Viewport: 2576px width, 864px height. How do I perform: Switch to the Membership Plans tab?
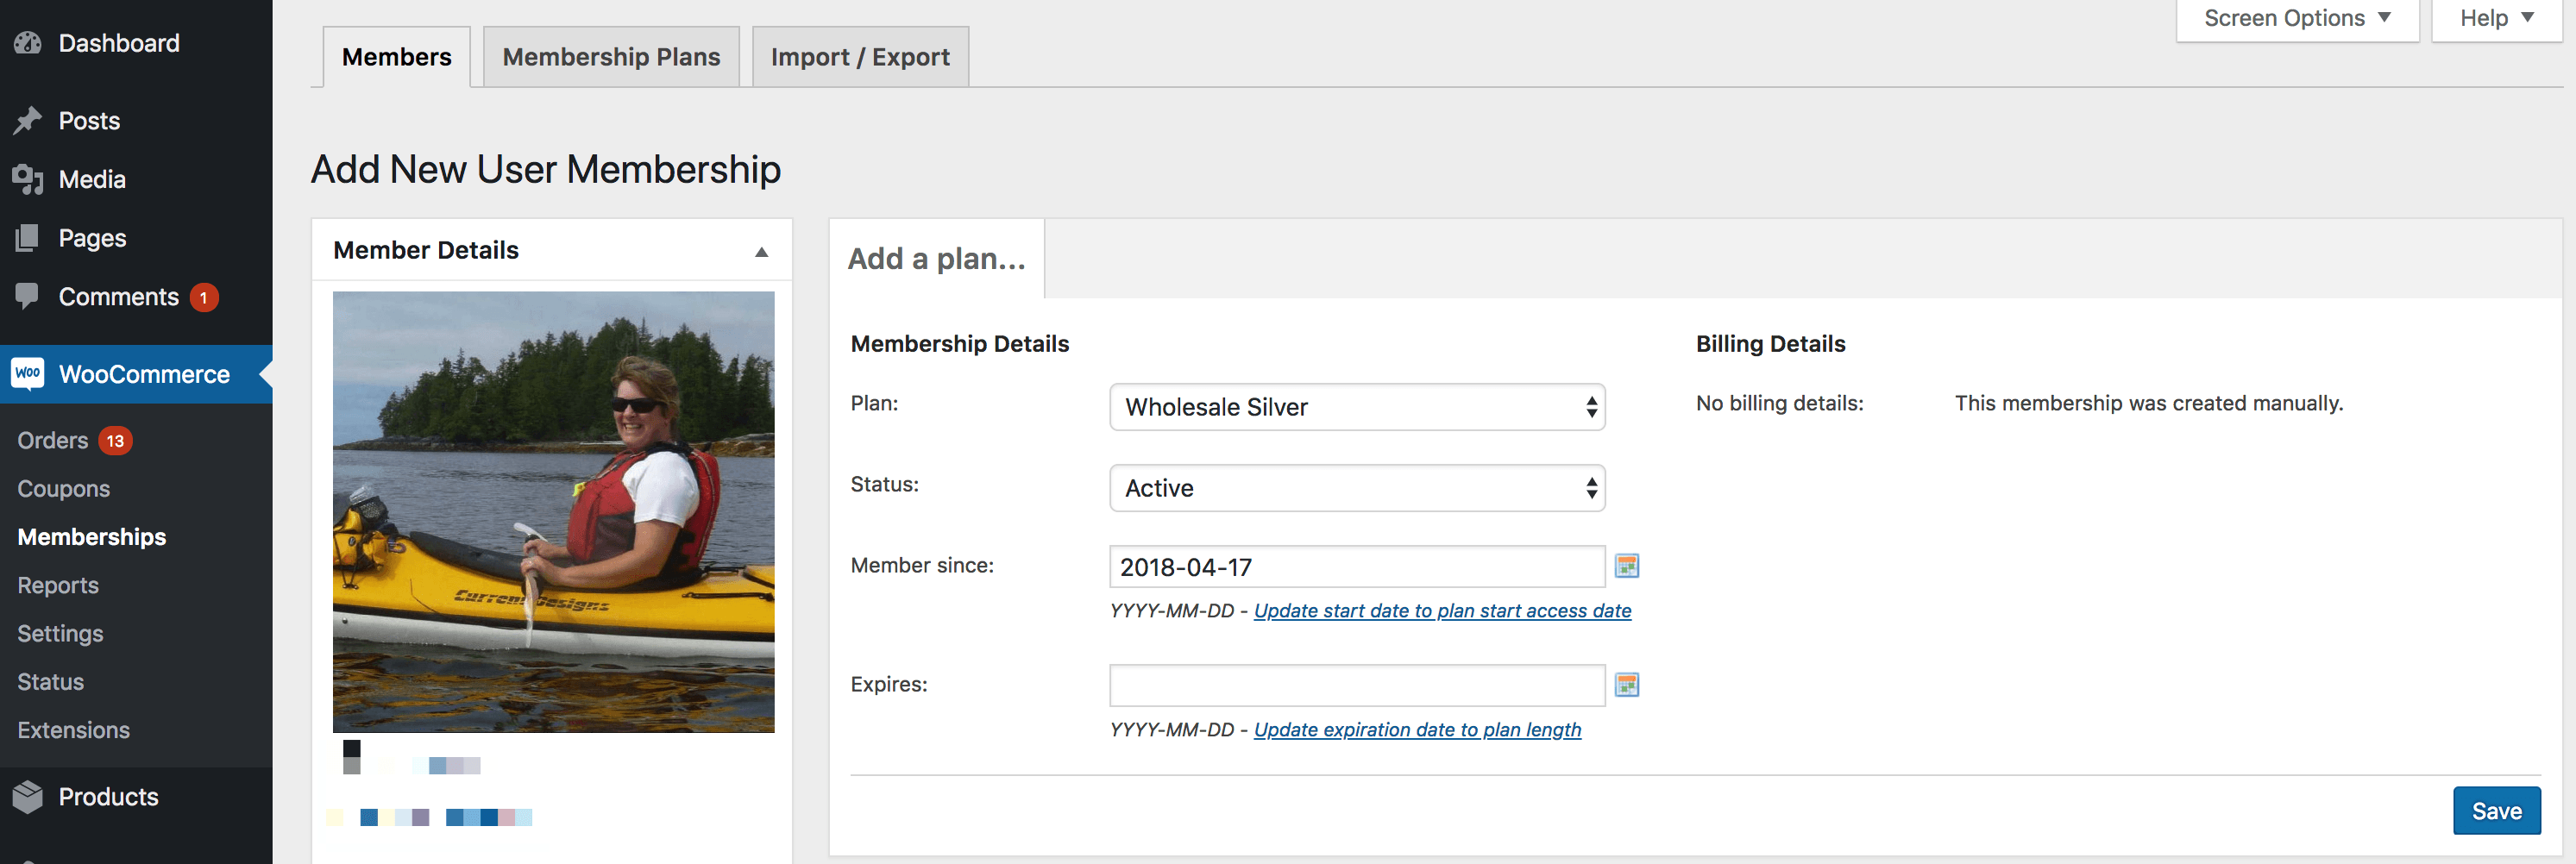coord(611,57)
